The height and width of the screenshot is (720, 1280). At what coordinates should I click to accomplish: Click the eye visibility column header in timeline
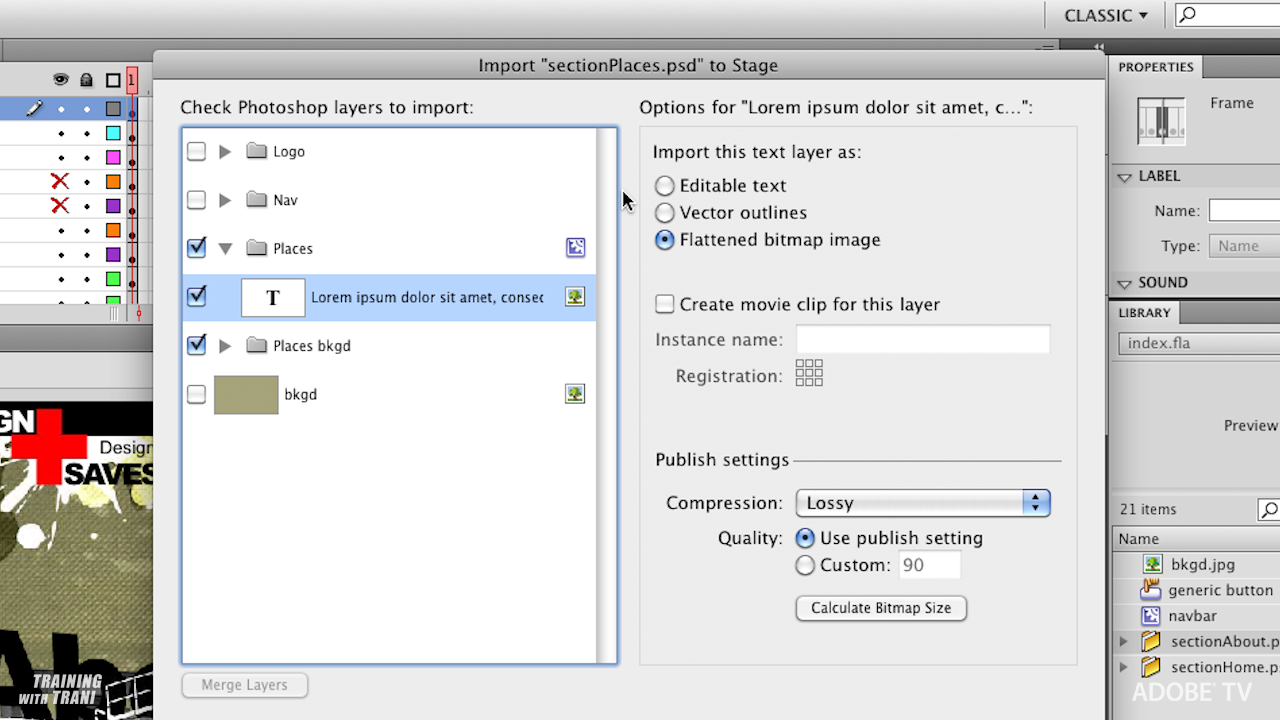61,80
